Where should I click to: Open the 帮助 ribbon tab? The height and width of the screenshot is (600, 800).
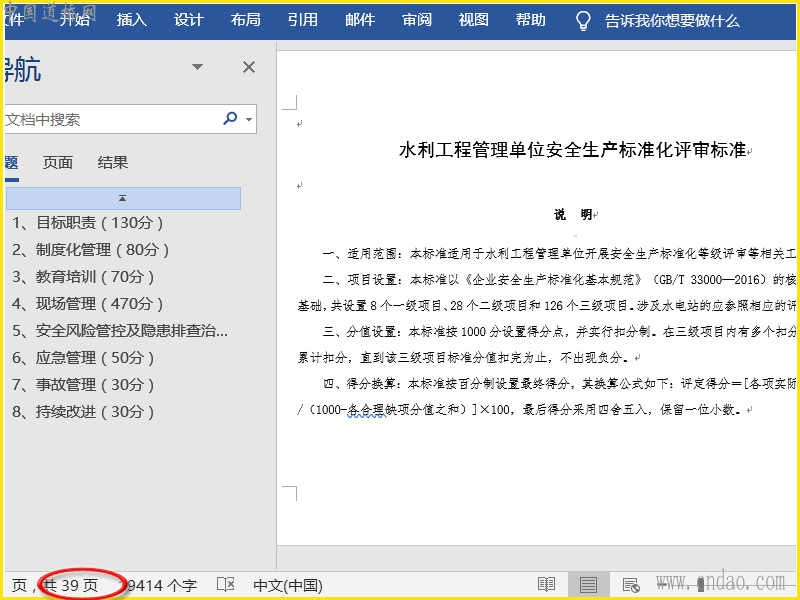(x=531, y=20)
